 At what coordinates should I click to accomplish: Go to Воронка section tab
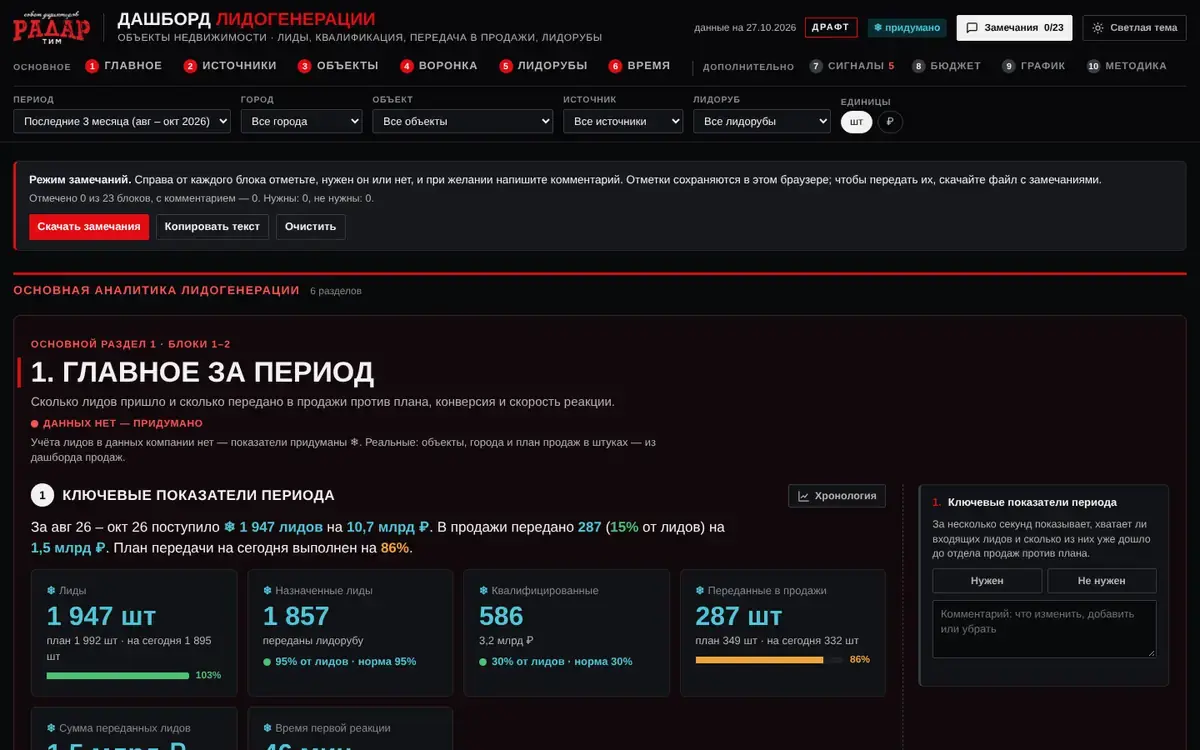click(x=439, y=66)
